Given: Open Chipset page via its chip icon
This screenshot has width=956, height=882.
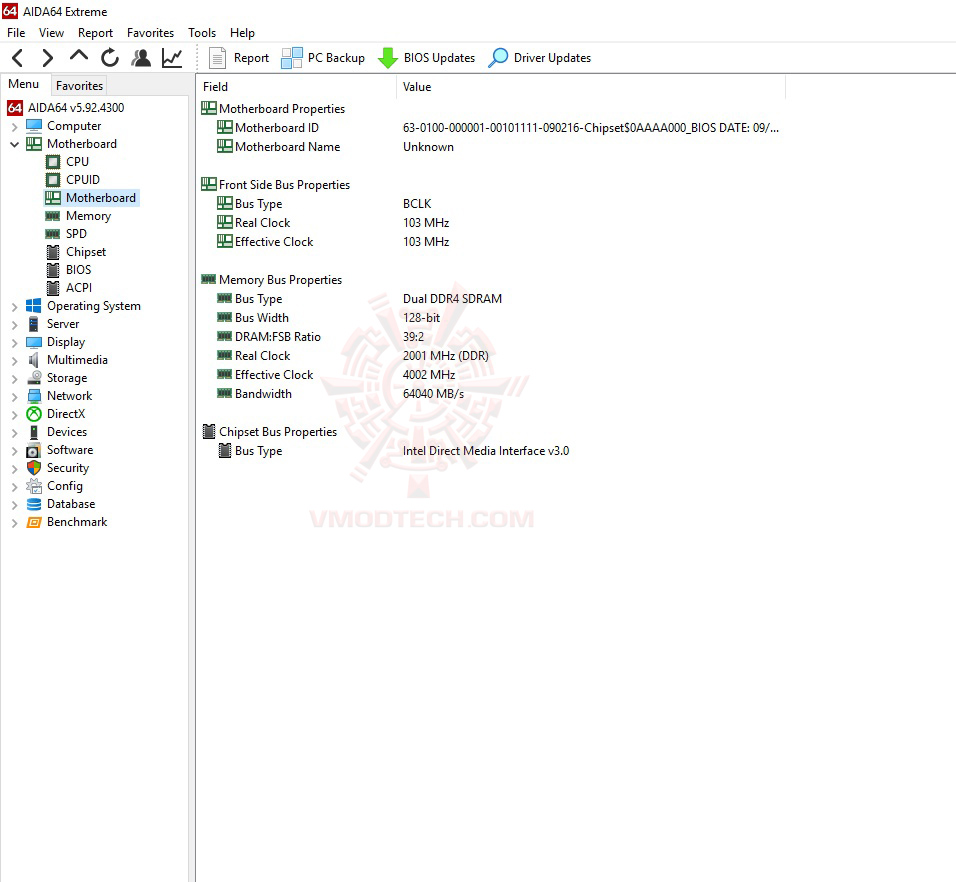Looking at the screenshot, I should (53, 252).
